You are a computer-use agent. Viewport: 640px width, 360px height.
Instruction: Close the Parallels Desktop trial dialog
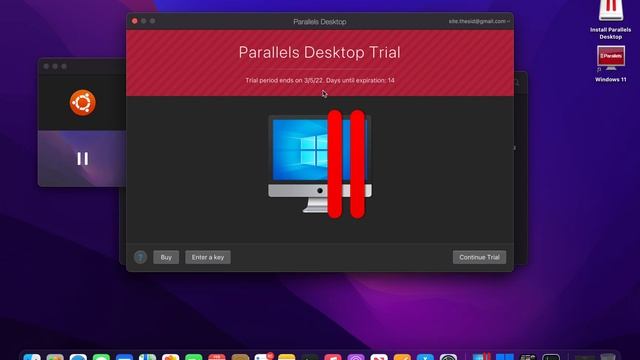(x=135, y=21)
